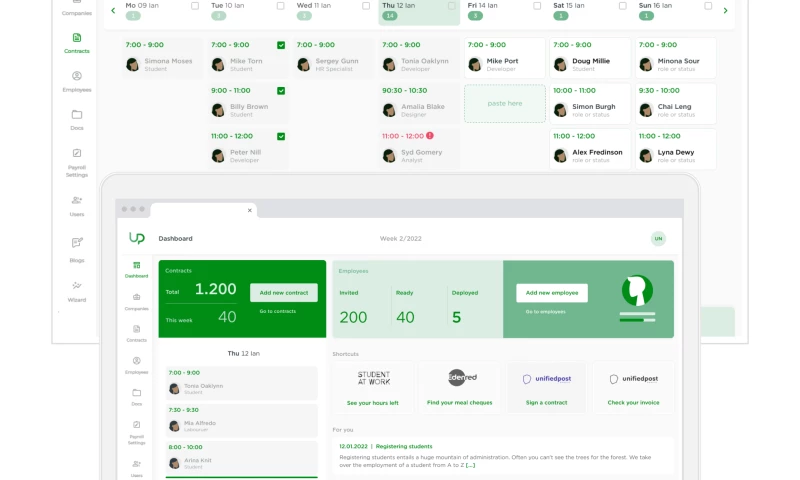Select the Thu 12 Ian day header
Screen dimensions: 800x480
tap(410, 6)
